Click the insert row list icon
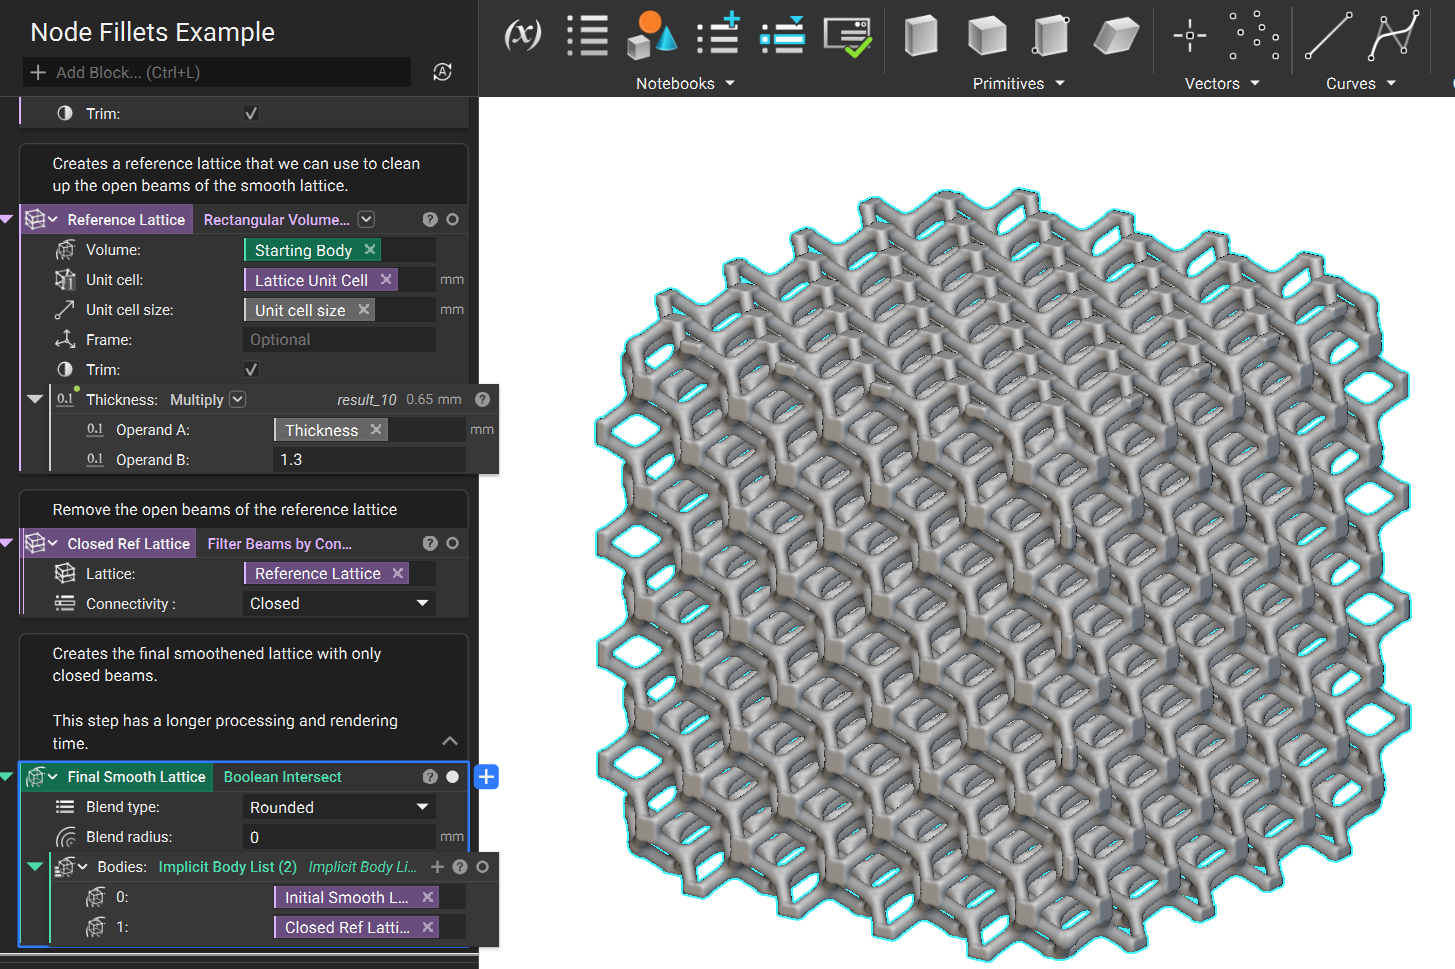Screen dimensions: 1455x969 (782, 35)
